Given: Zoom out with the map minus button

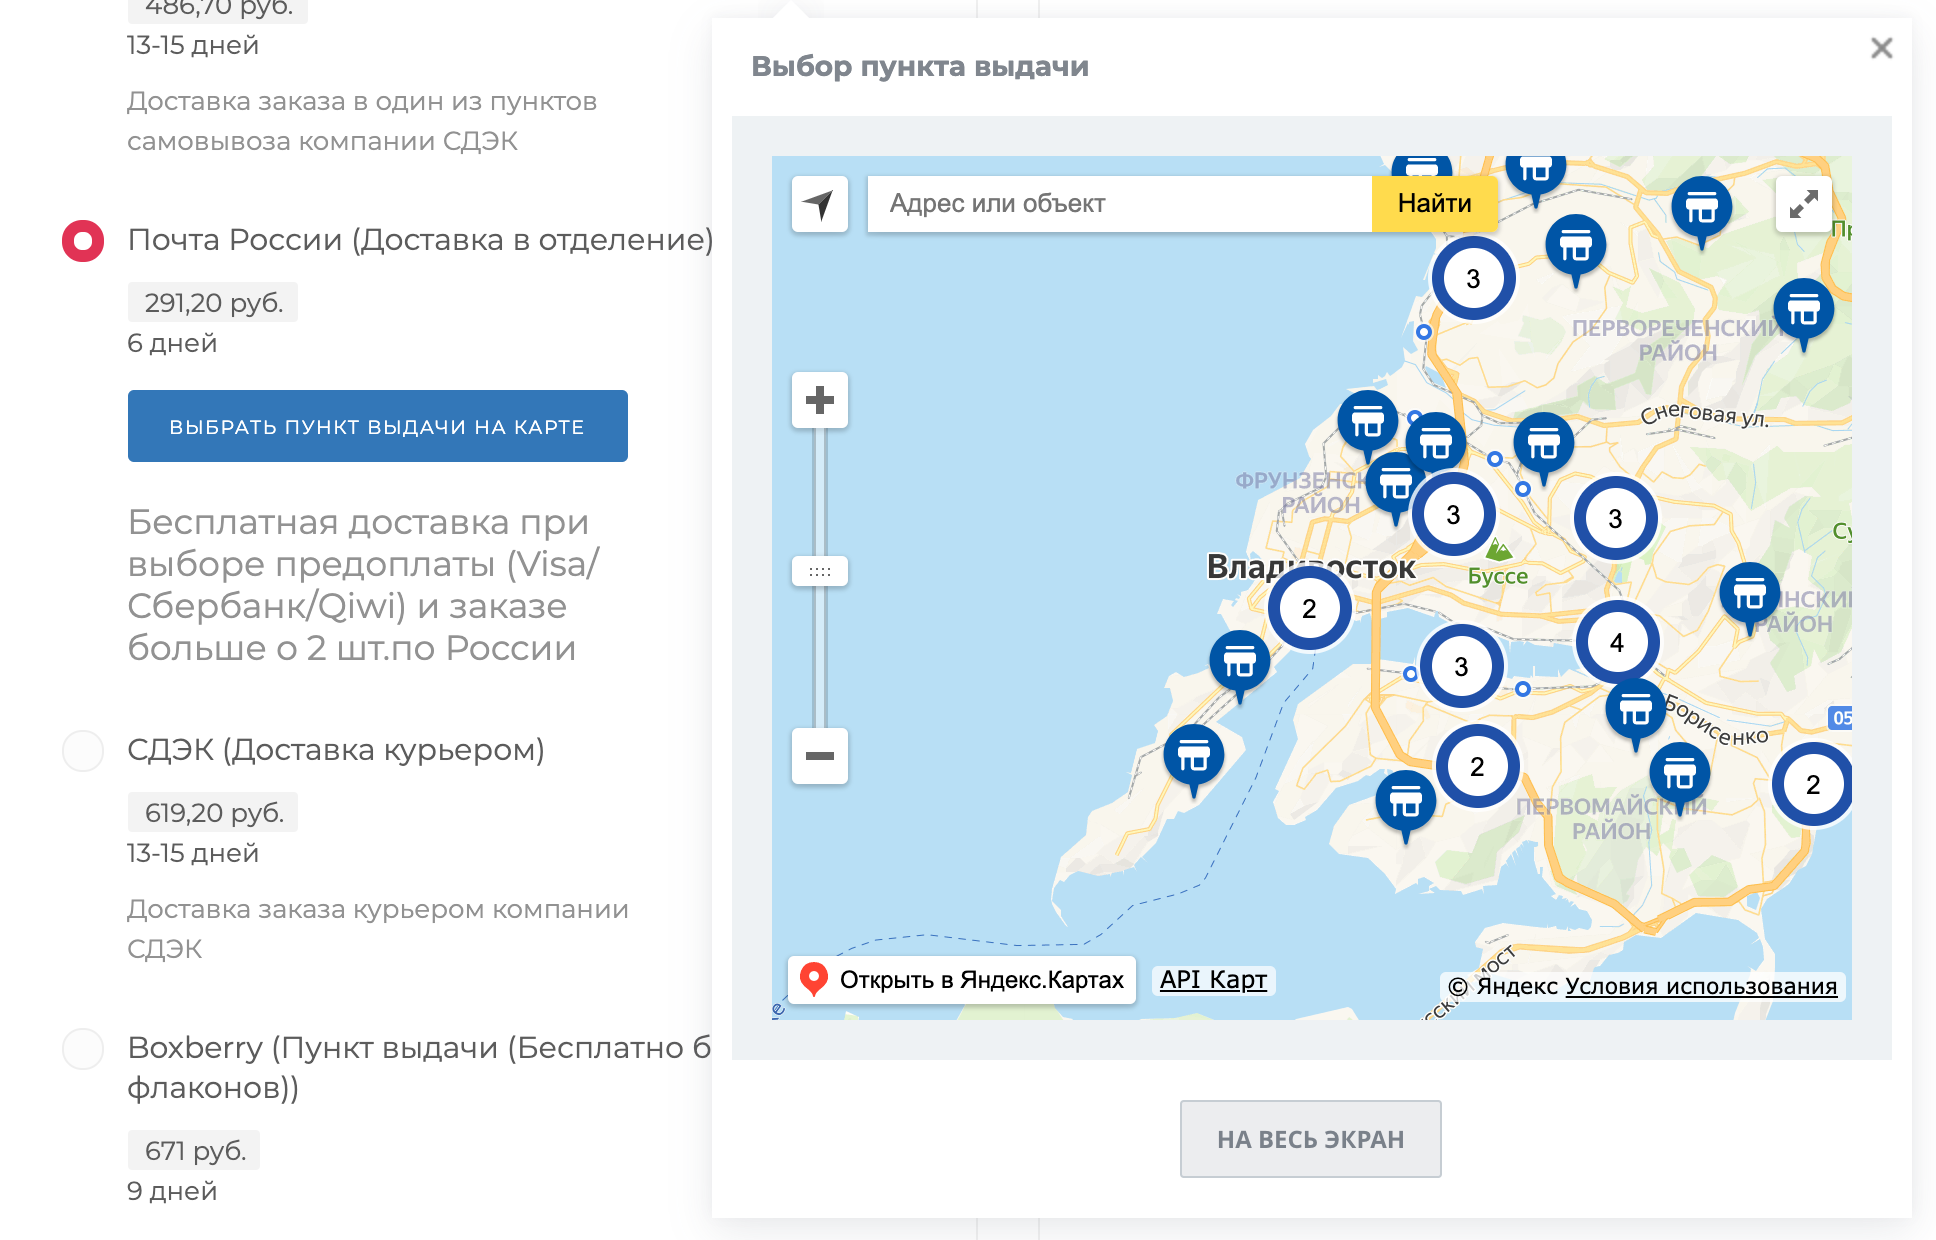Looking at the screenshot, I should pyautogui.click(x=820, y=756).
